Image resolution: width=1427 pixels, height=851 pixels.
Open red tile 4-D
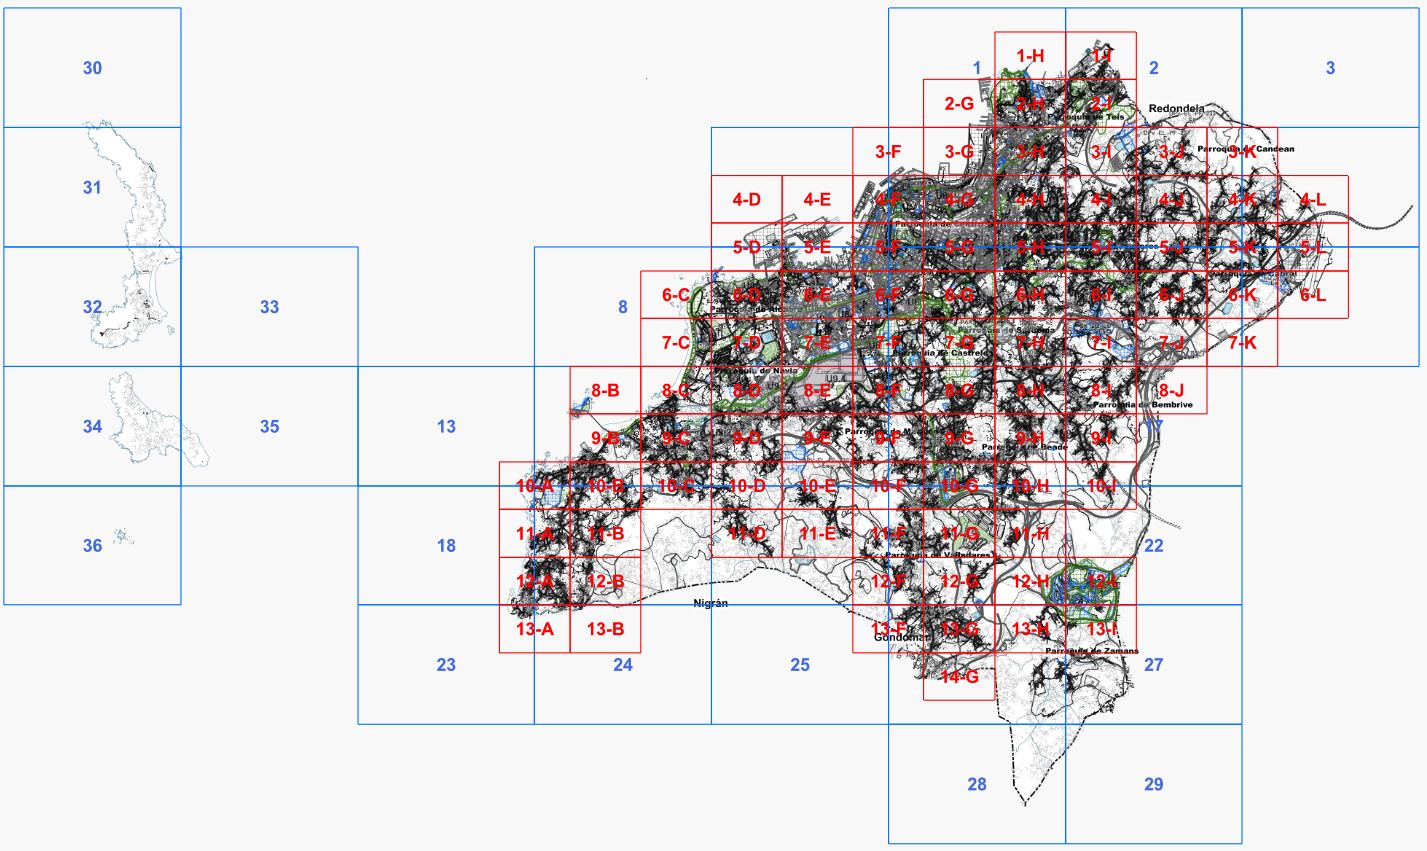746,200
